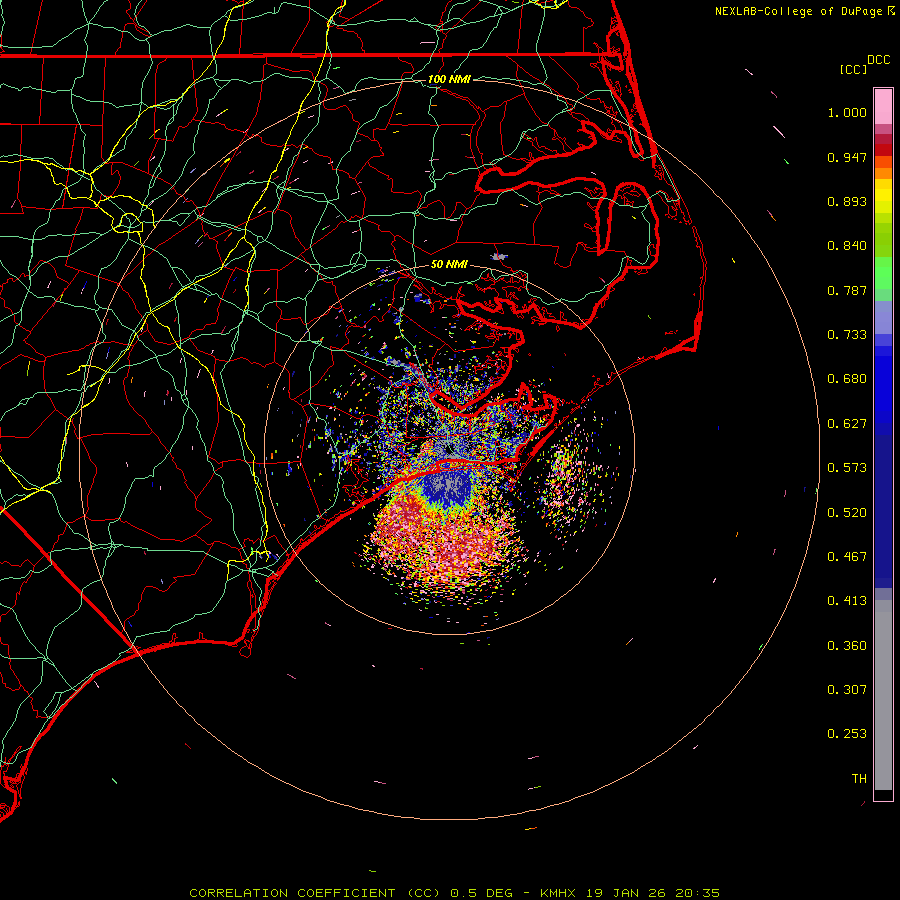Click the 0.947 value on the color scale
The image size is (900, 900).
[x=847, y=158]
